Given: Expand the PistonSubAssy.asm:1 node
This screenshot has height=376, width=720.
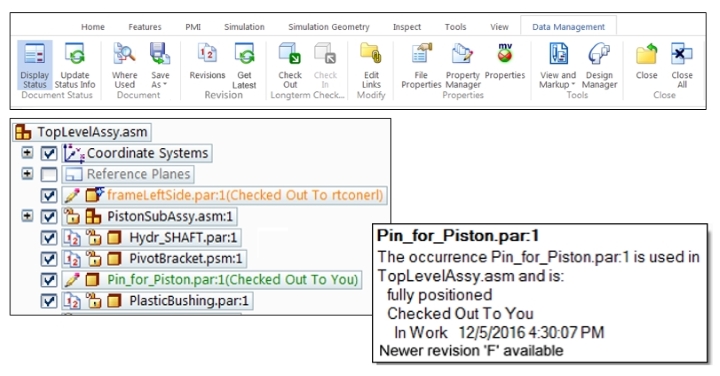Looking at the screenshot, I should [x=27, y=216].
